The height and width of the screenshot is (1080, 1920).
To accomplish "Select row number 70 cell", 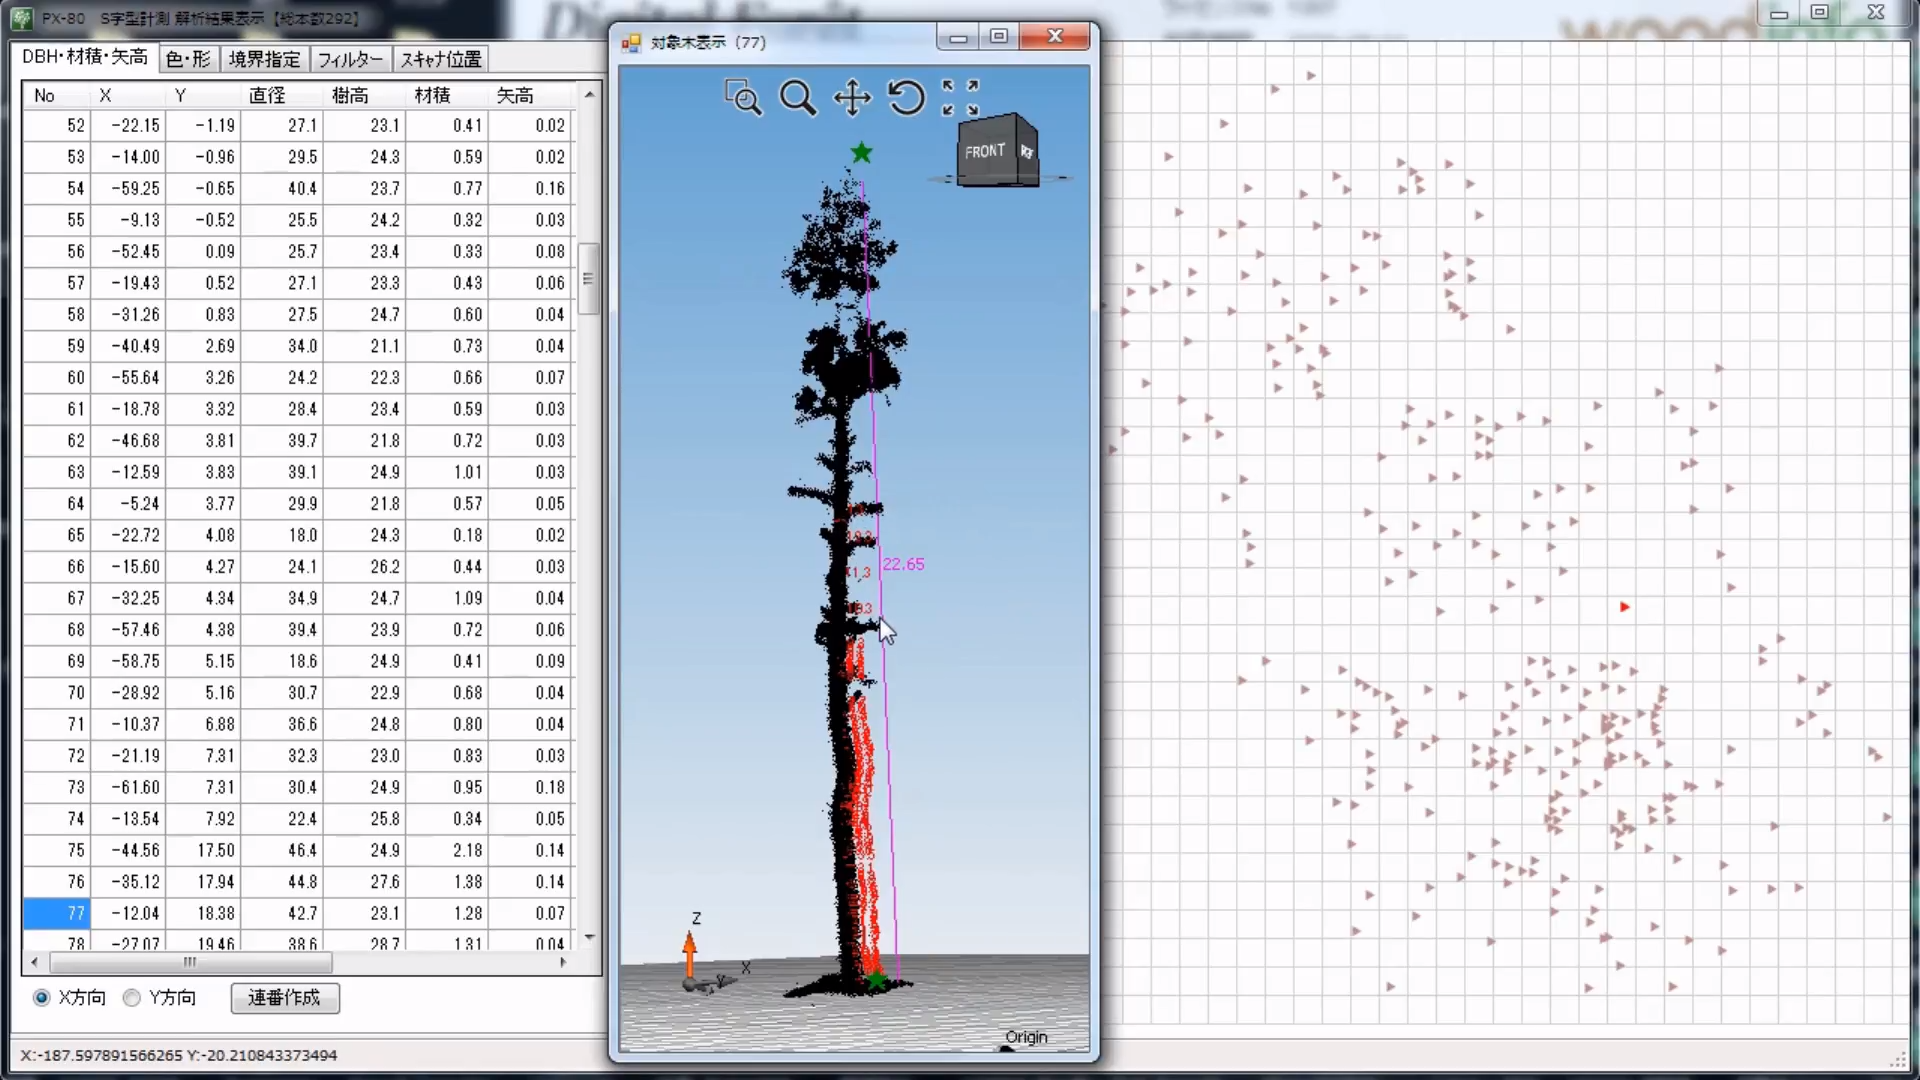I will coord(57,692).
